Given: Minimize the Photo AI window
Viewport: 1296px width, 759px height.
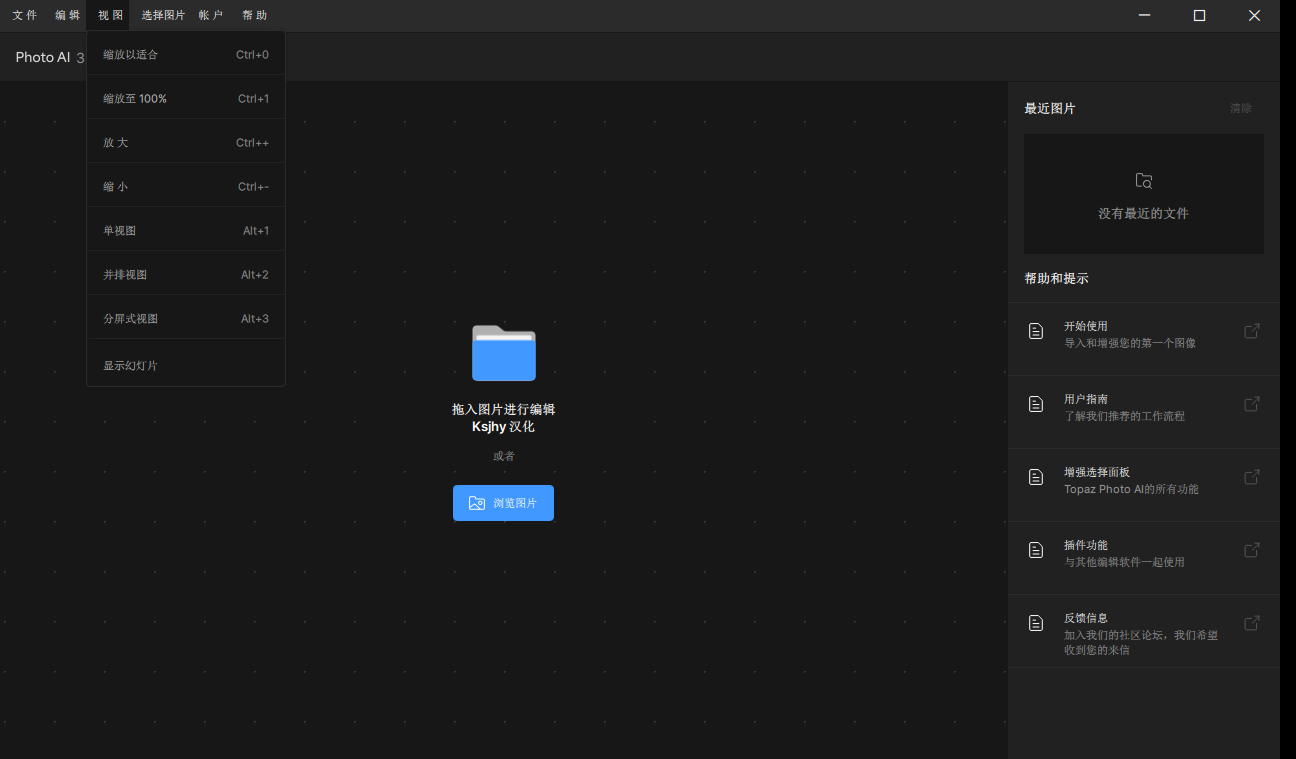Looking at the screenshot, I should click(1145, 15).
